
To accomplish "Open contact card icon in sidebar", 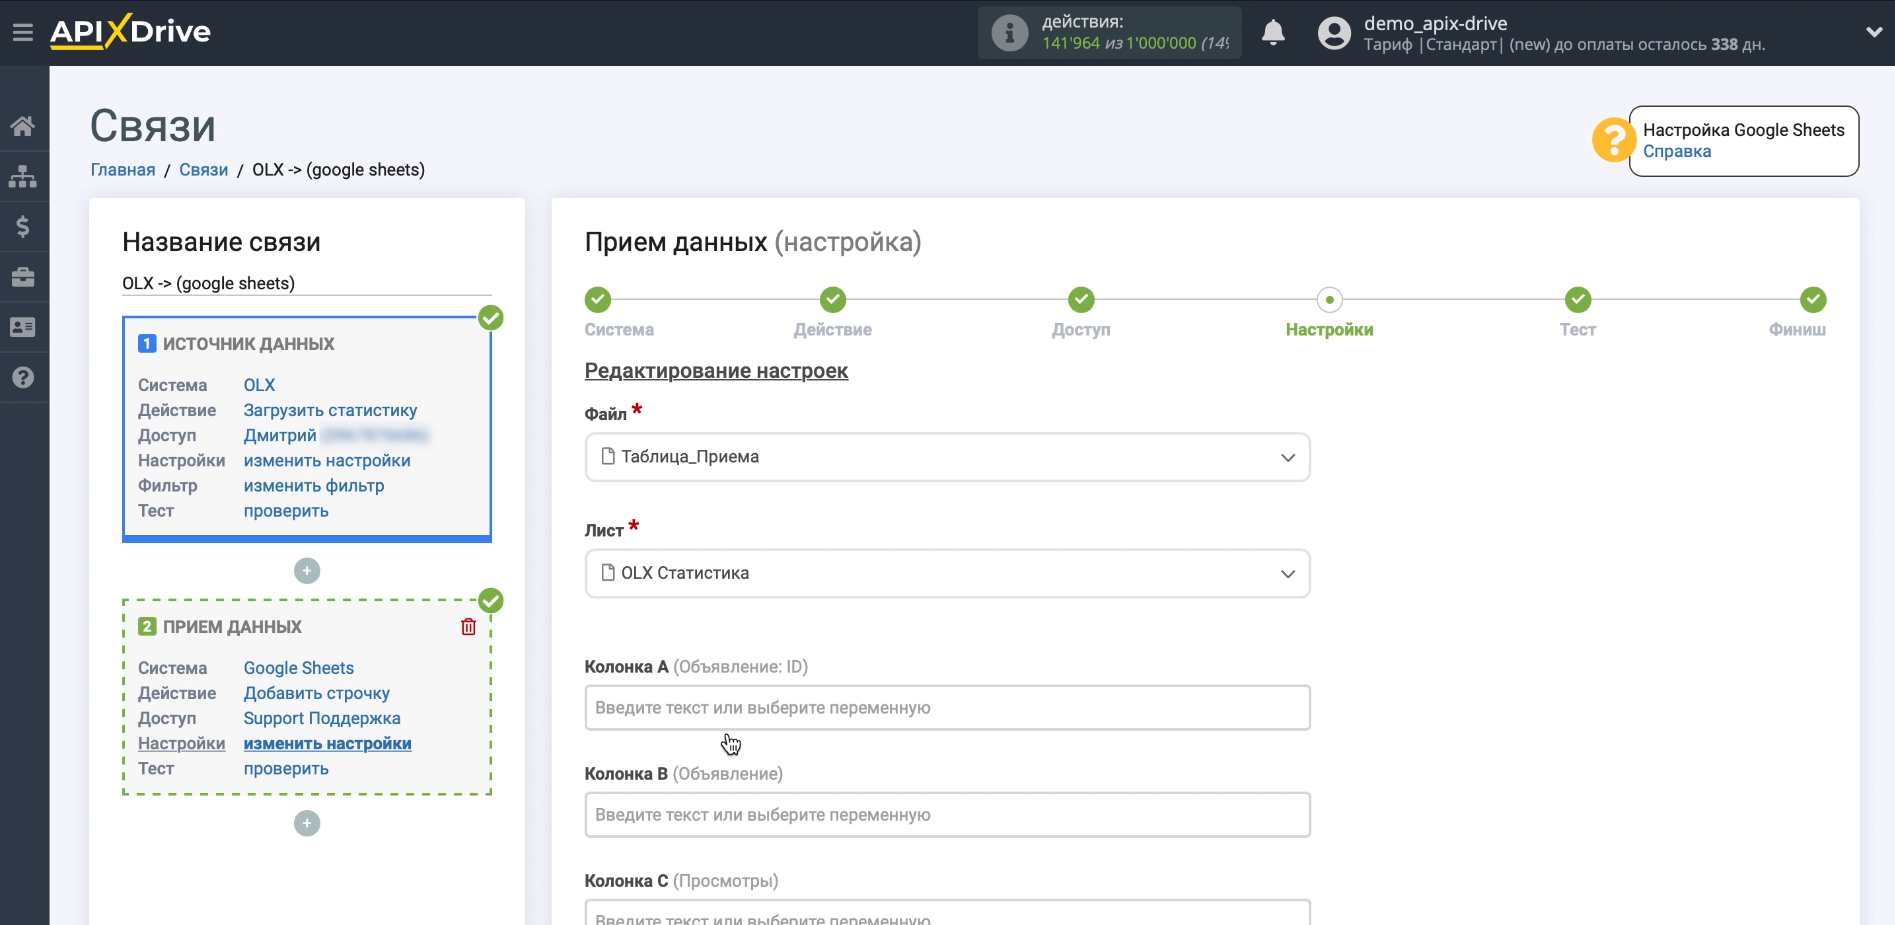I will pyautogui.click(x=23, y=327).
